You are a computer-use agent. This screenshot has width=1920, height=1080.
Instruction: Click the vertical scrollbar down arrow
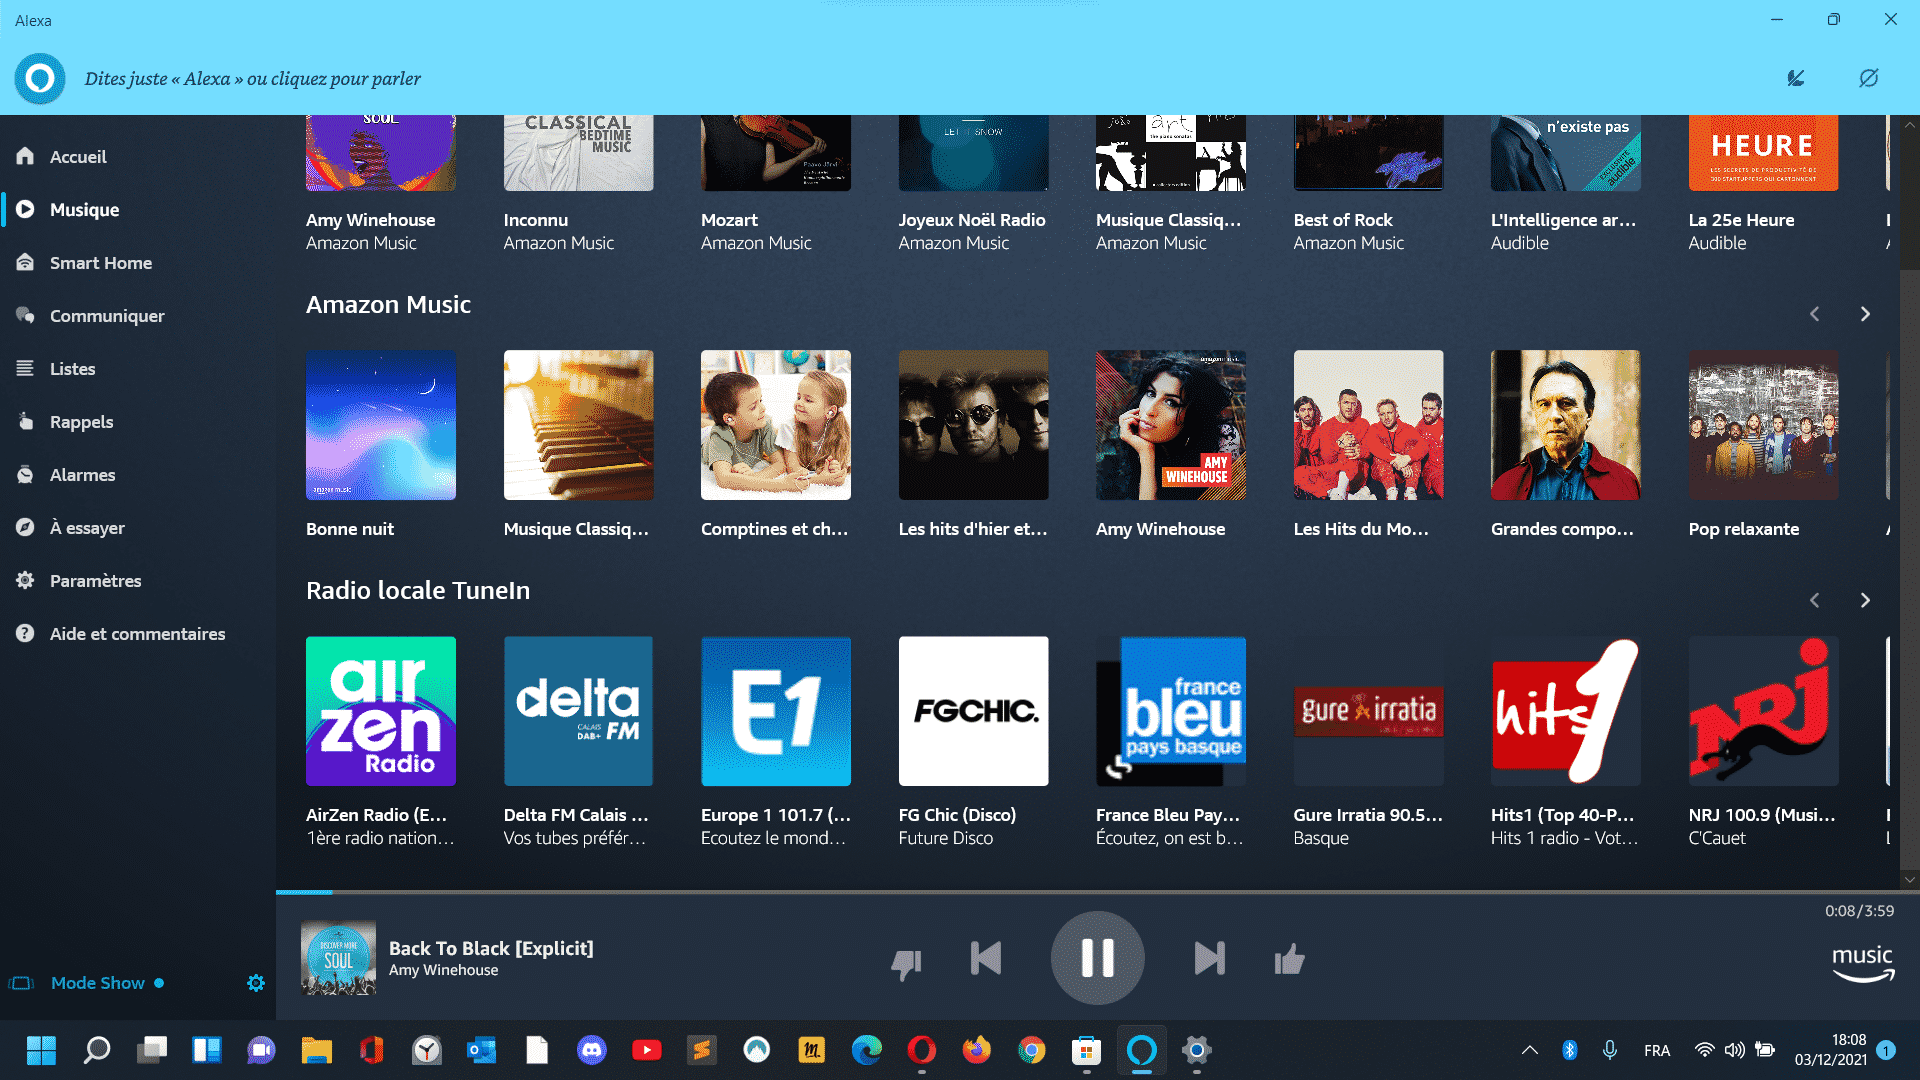(1910, 880)
